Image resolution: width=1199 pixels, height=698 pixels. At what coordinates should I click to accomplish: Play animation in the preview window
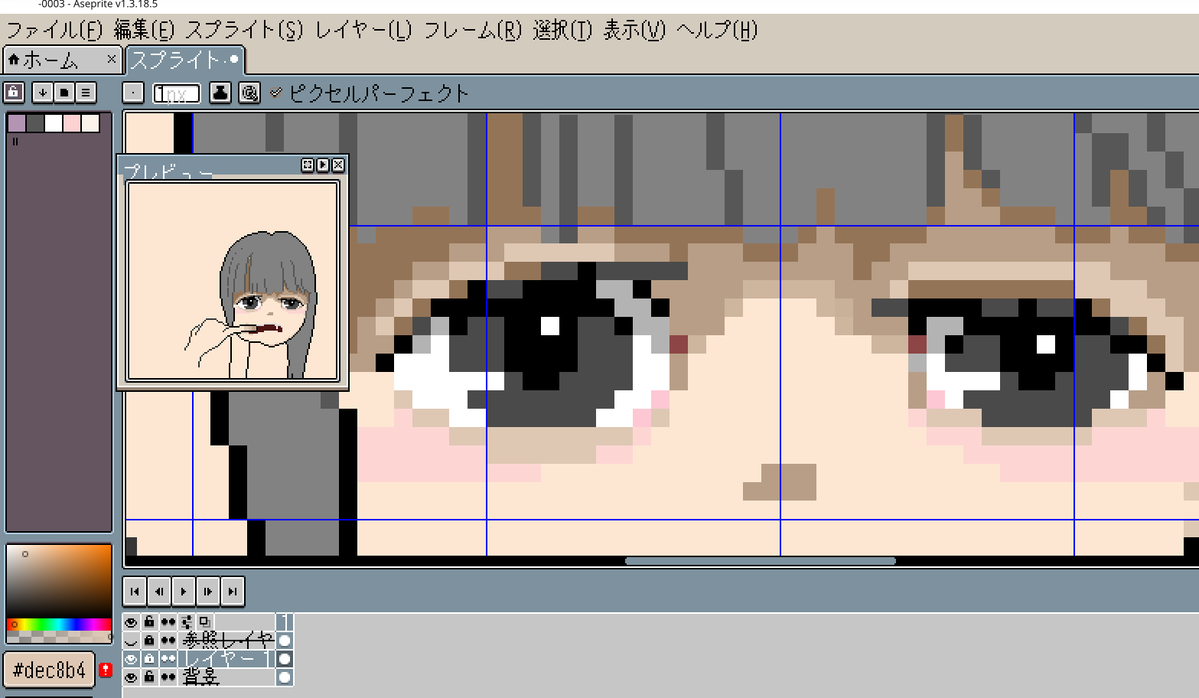tap(323, 165)
